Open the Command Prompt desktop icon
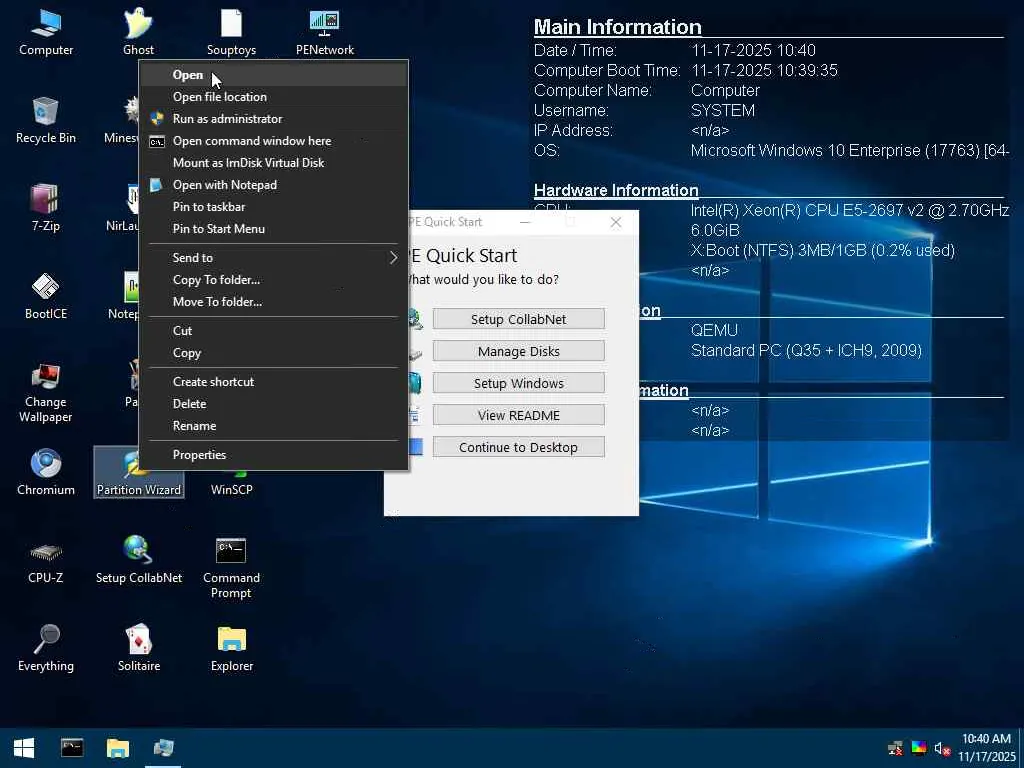 click(231, 553)
